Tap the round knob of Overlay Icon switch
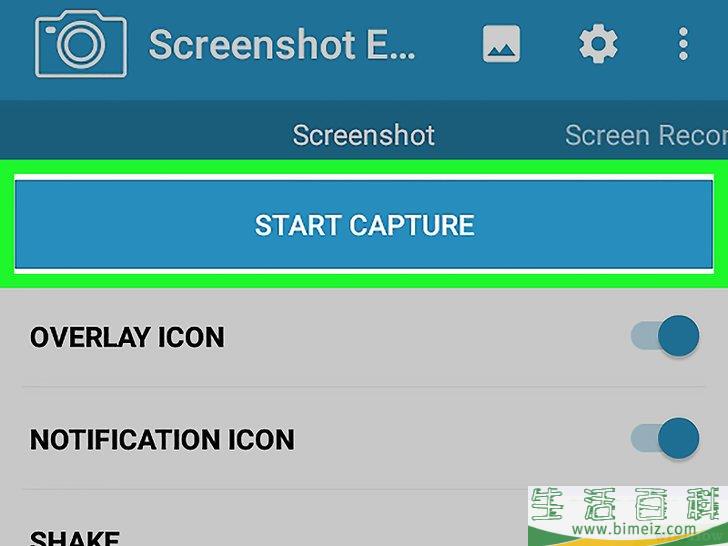The image size is (728, 546). pos(679,336)
